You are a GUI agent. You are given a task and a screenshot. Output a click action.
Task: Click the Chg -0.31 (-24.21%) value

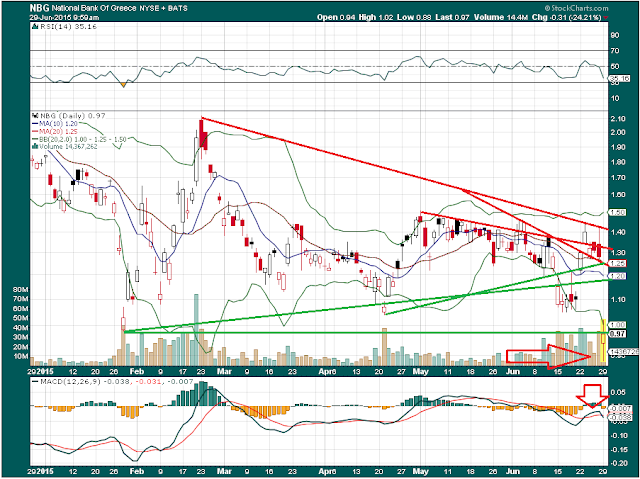[x=567, y=17]
